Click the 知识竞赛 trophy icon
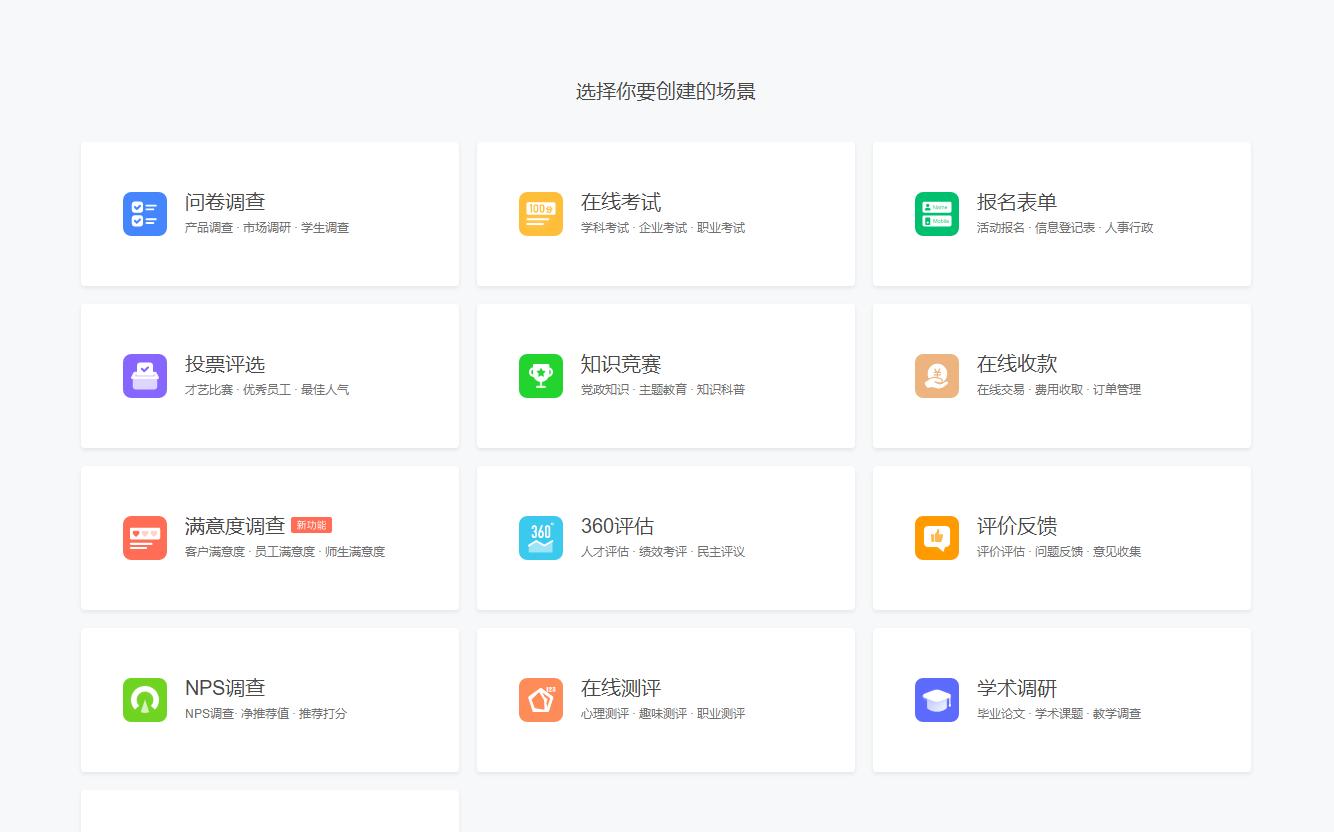Viewport: 1334px width, 832px height. pos(540,375)
